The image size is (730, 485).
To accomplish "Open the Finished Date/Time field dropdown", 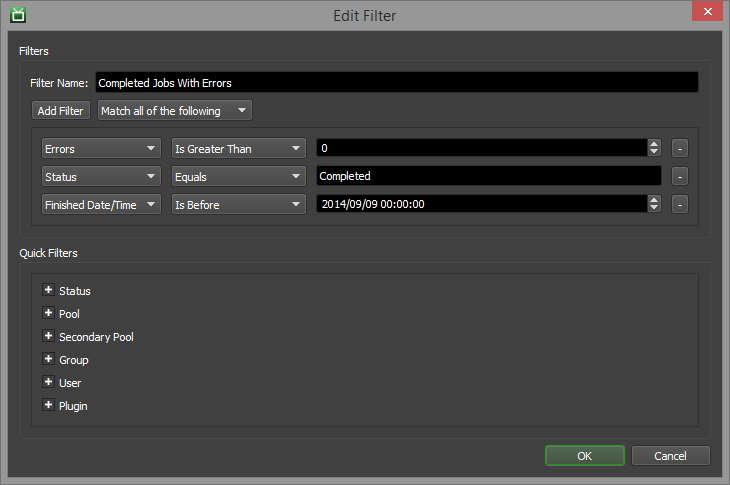I will (x=101, y=204).
